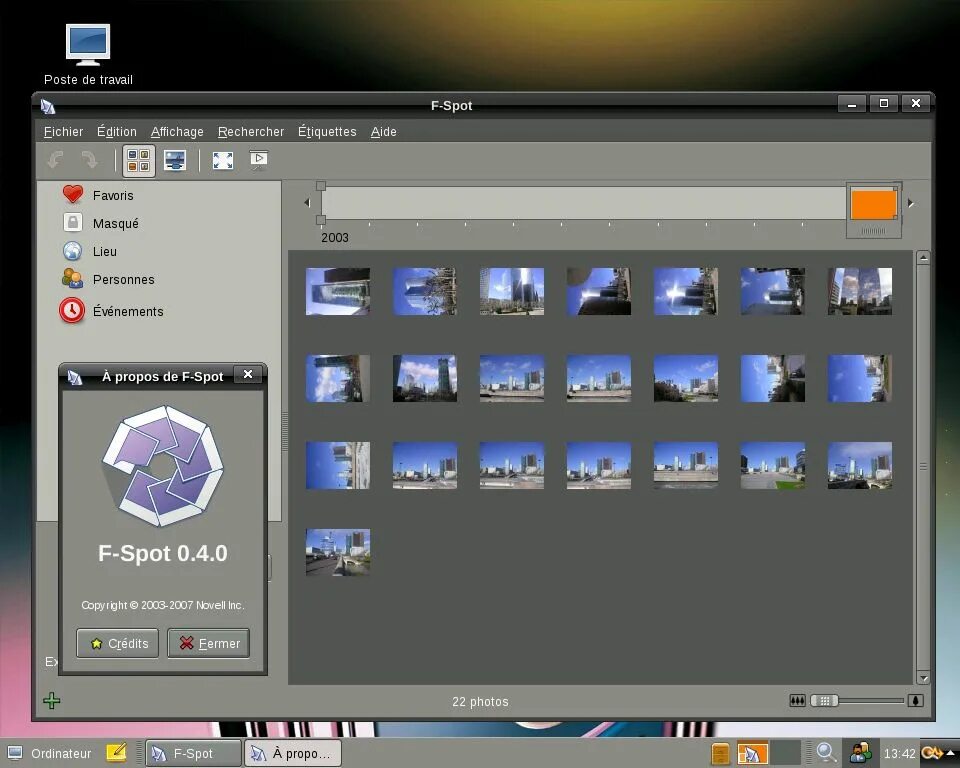Click the Fermer button in About dialog
Viewport: 960px width, 768px height.
coord(208,643)
